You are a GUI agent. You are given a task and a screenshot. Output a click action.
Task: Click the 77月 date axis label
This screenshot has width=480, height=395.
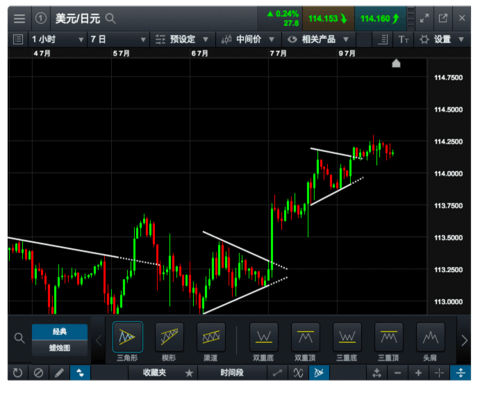pyautogui.click(x=278, y=53)
